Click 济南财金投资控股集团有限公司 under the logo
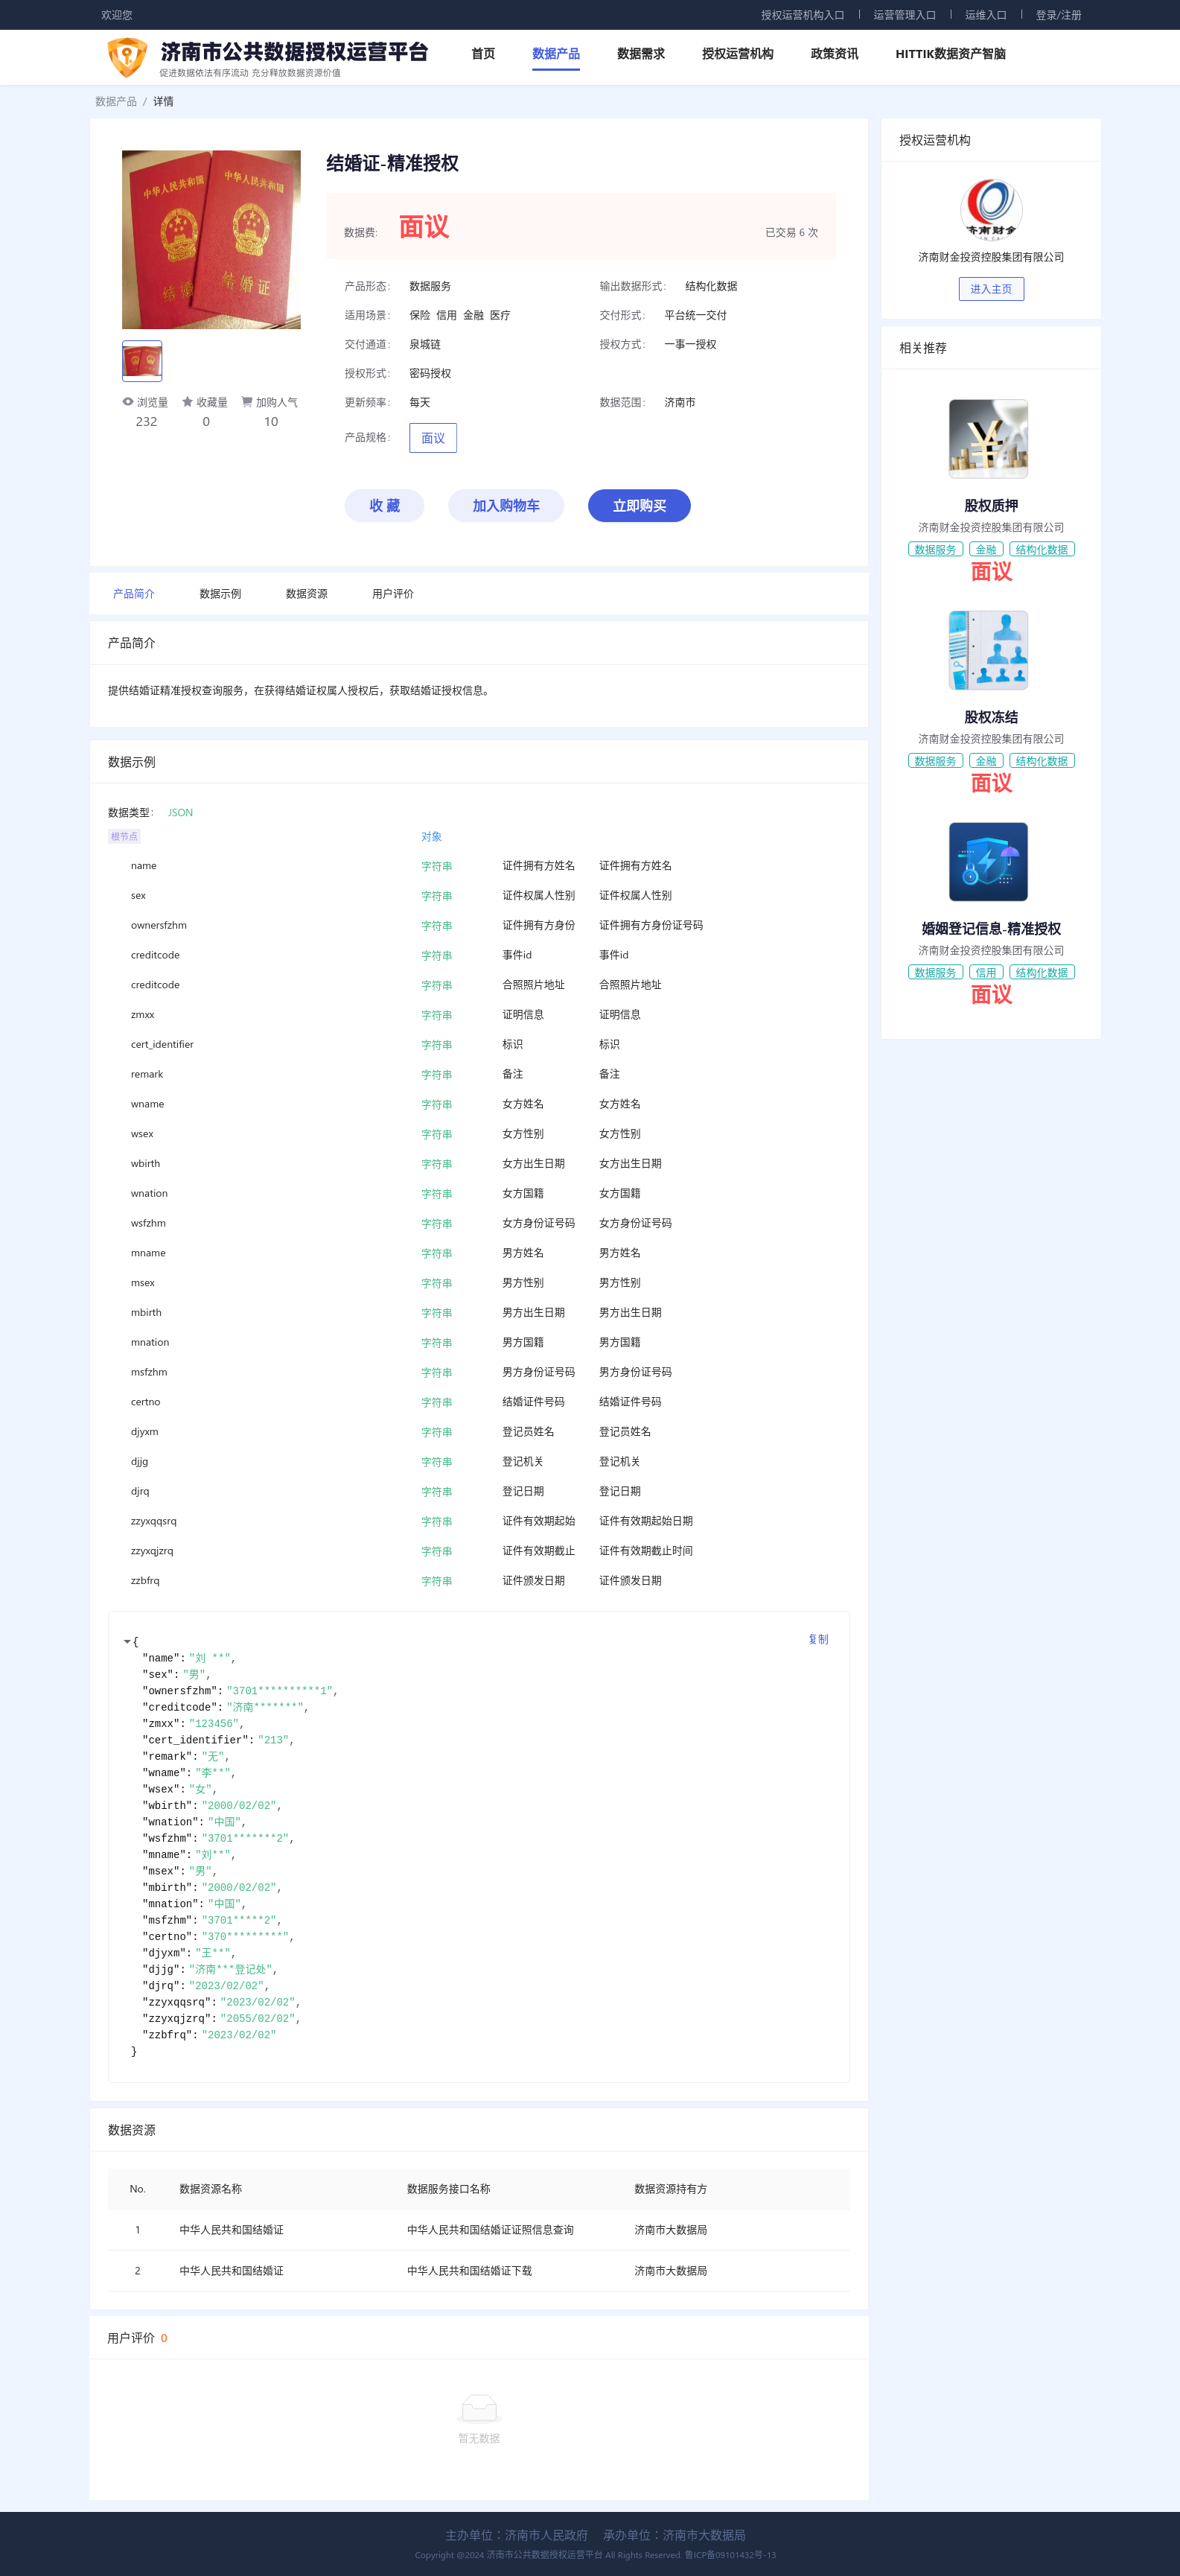Viewport: 1180px width, 2576px height. [991, 257]
